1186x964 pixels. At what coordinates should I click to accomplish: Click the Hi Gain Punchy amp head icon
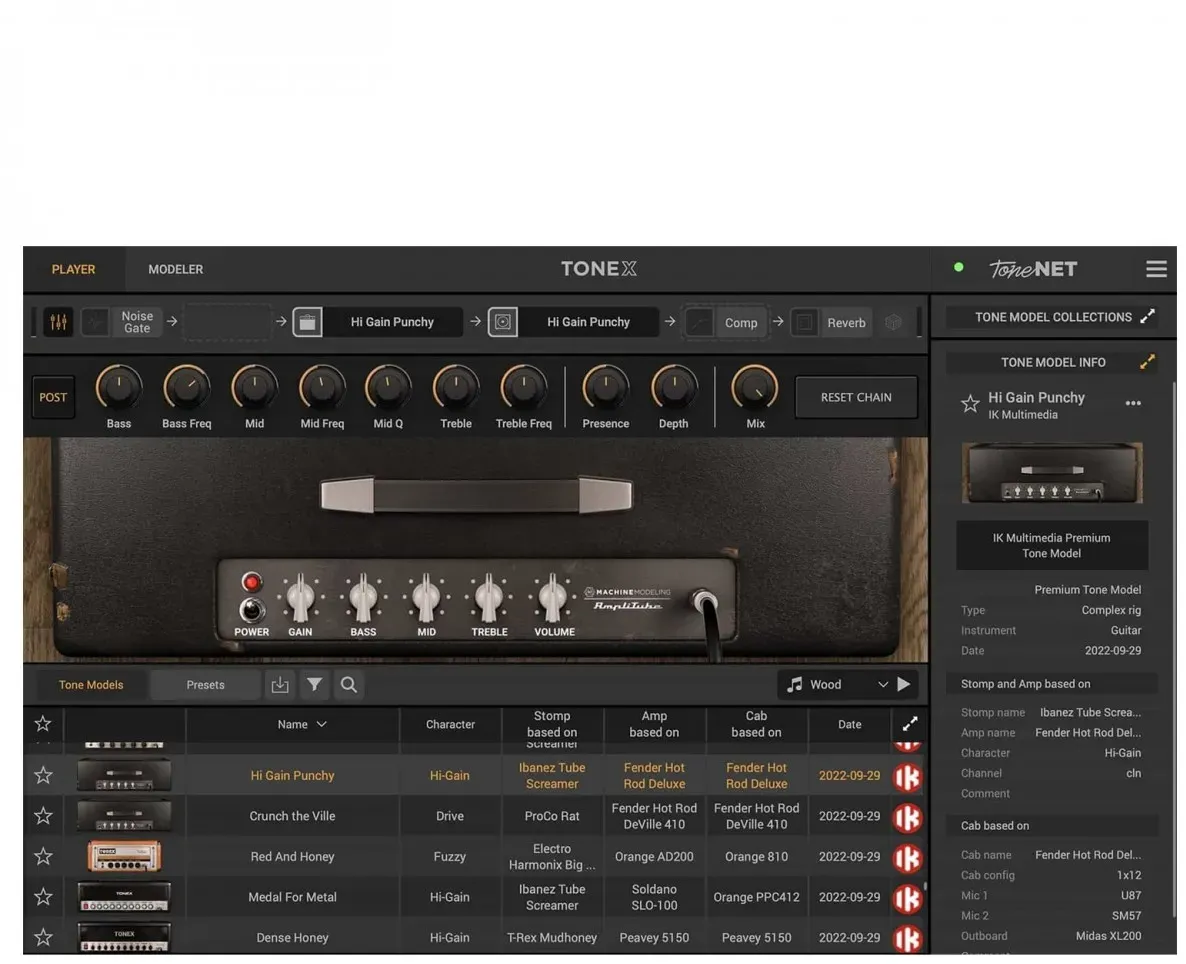[307, 322]
